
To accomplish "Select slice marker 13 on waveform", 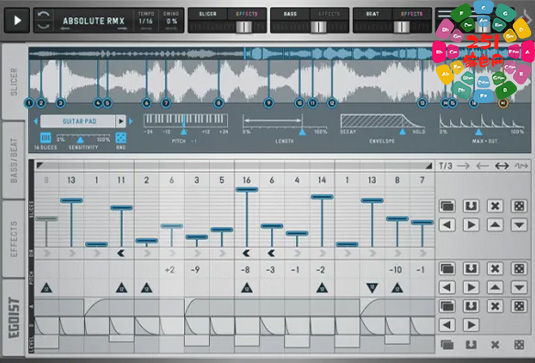I will (x=422, y=103).
